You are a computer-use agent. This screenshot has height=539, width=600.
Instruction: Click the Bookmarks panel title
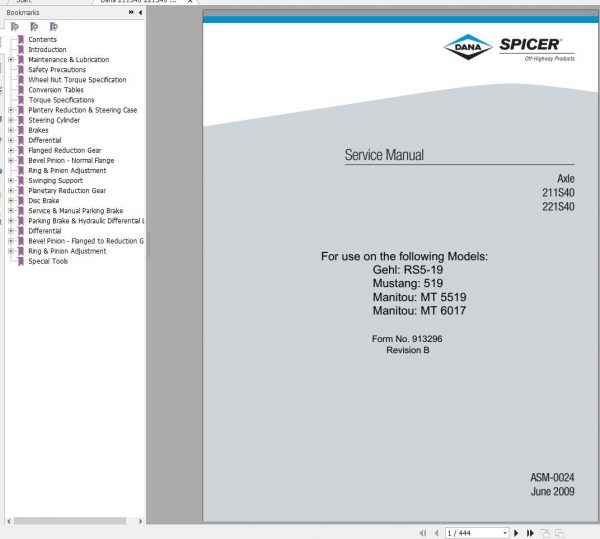[x=23, y=13]
